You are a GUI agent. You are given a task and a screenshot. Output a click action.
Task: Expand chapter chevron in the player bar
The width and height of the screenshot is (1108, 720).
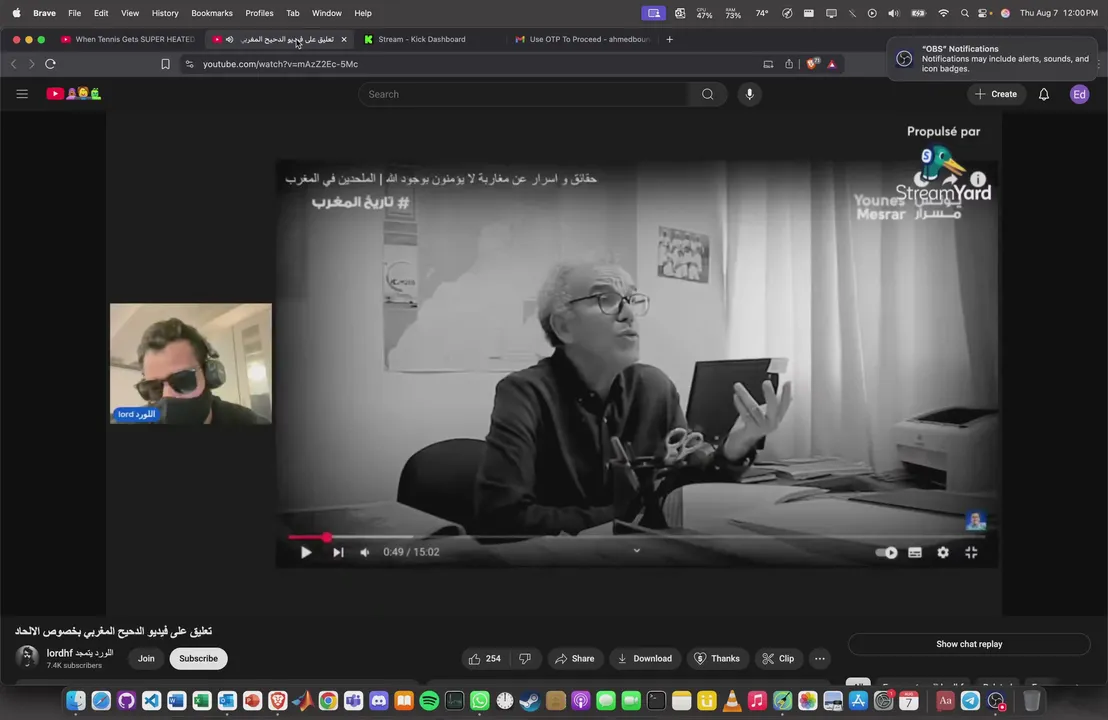tap(637, 550)
